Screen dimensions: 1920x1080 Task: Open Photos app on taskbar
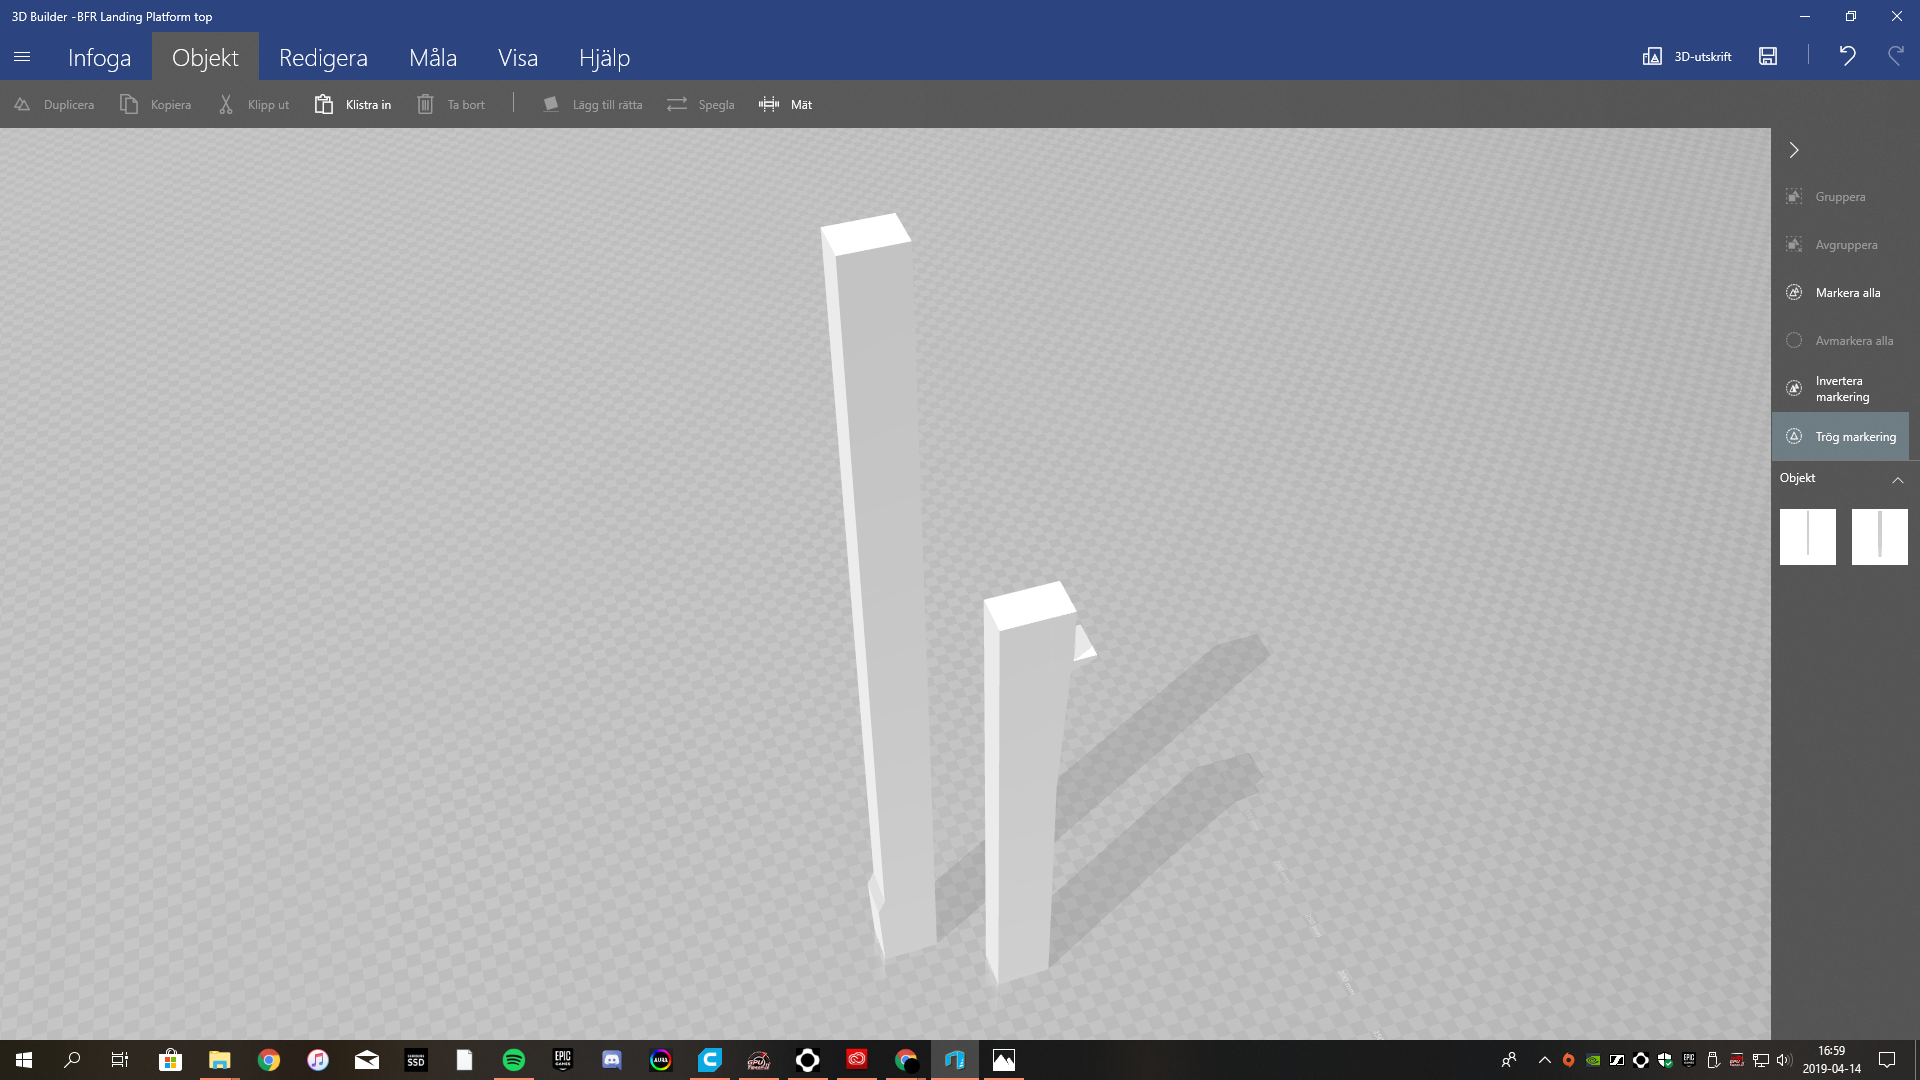click(1004, 1060)
